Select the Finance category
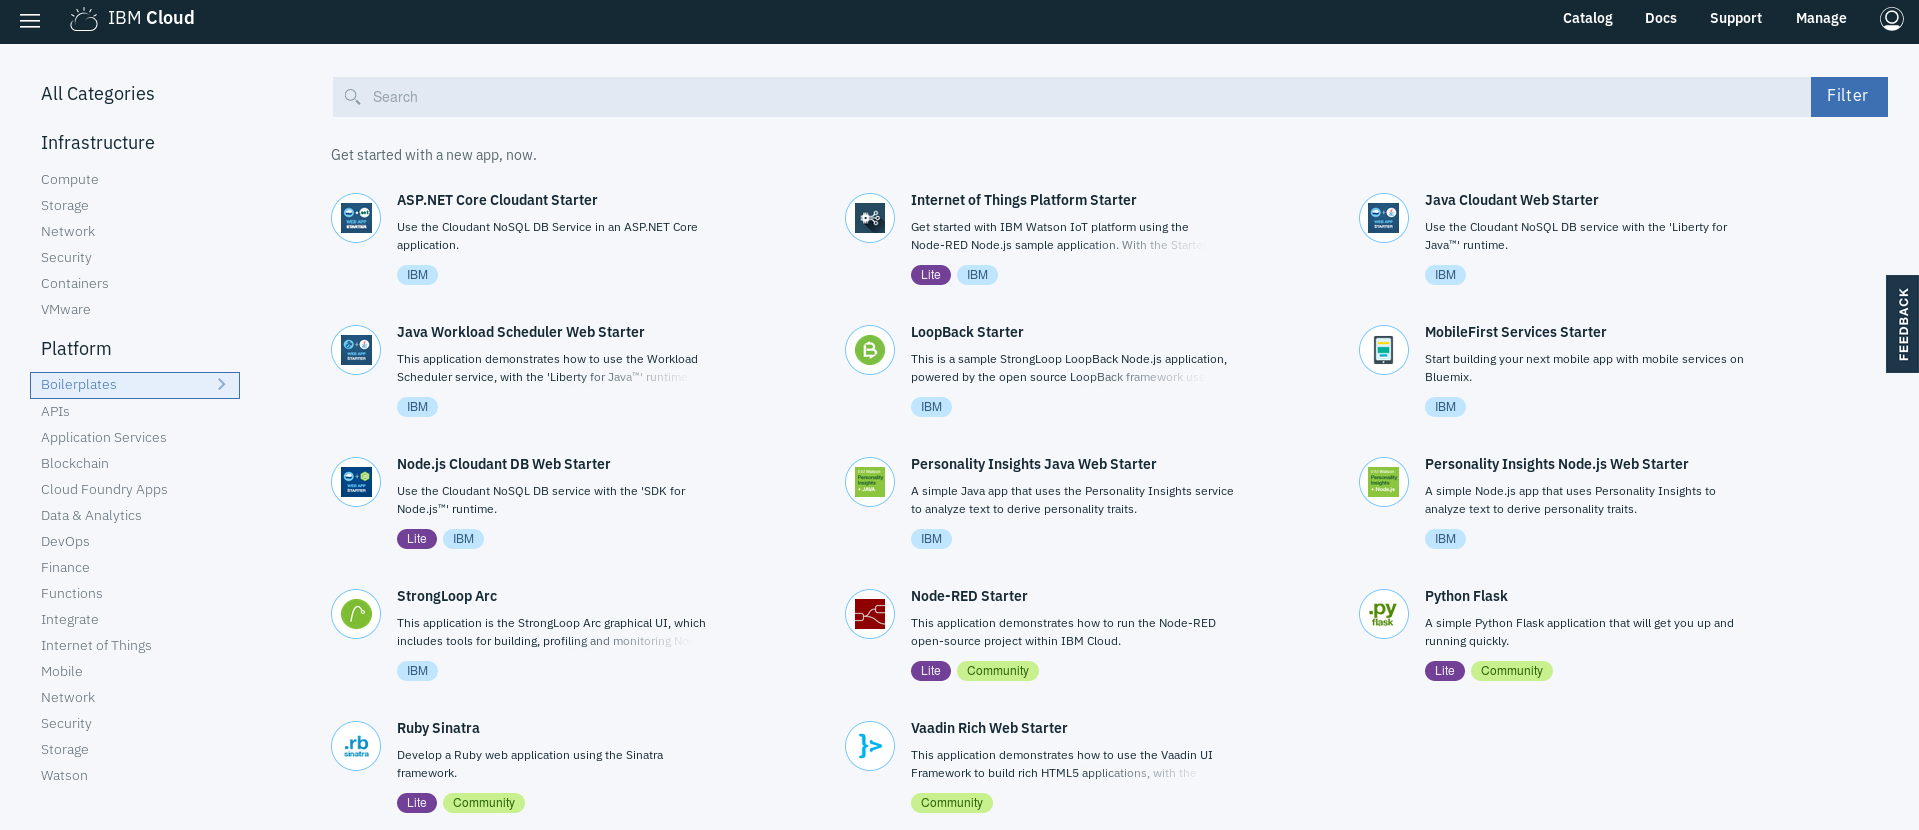 coord(65,568)
